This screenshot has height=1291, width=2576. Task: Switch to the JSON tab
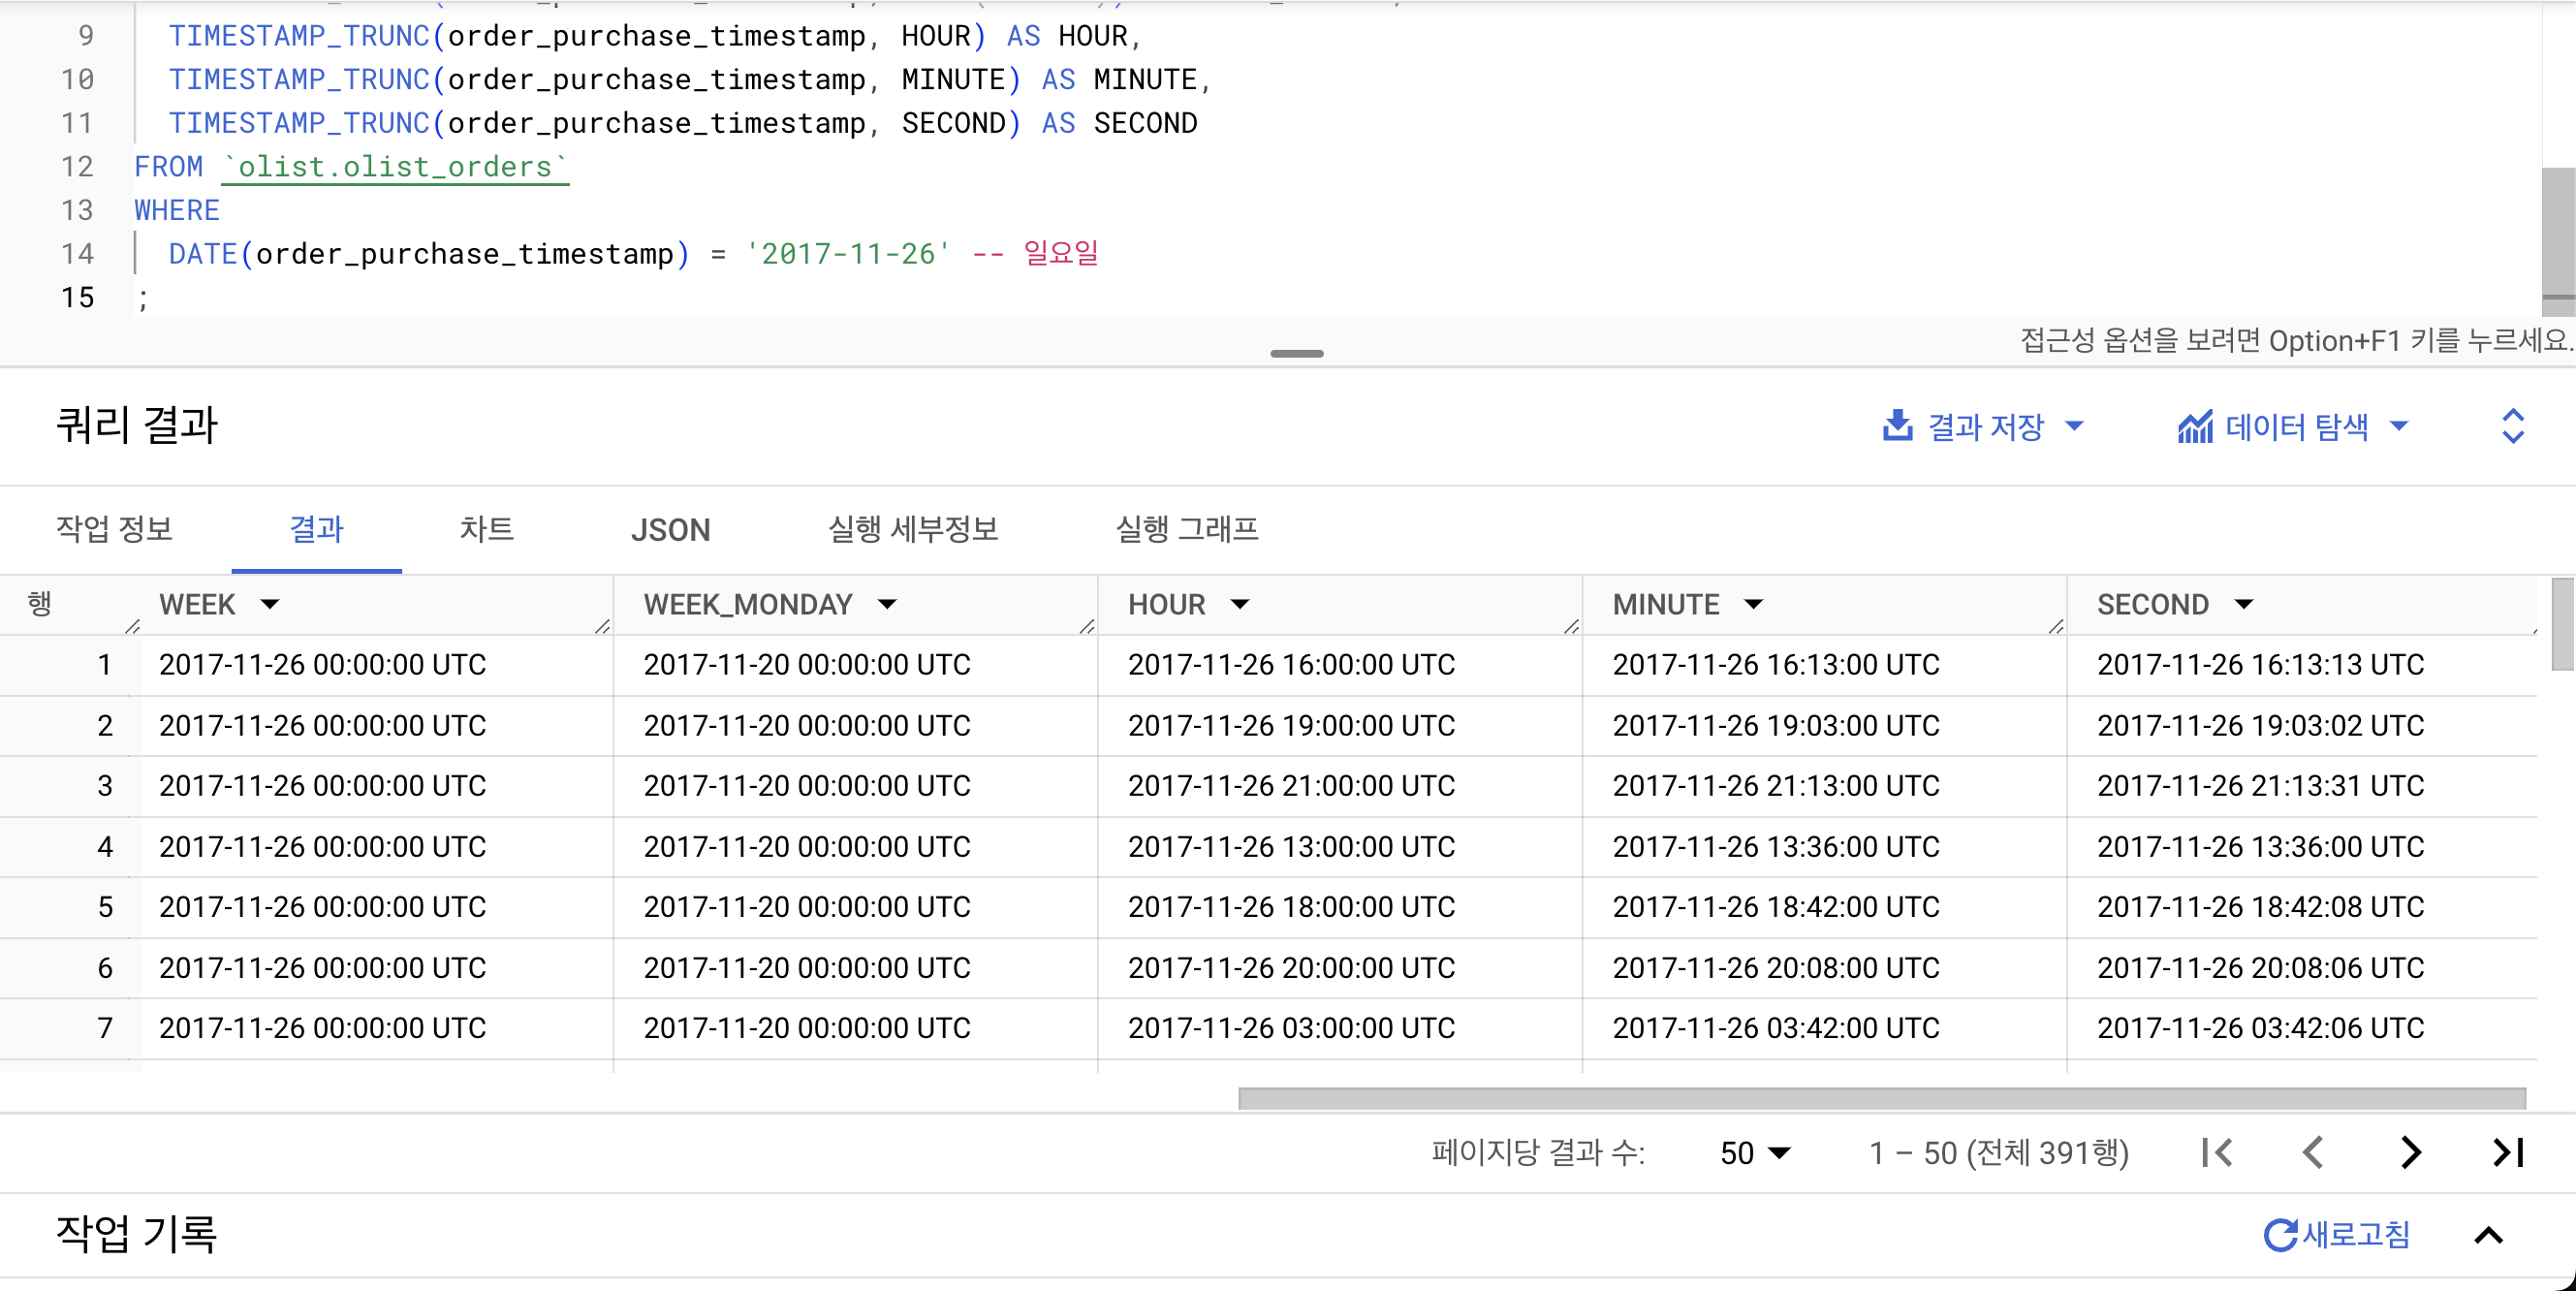pos(670,529)
